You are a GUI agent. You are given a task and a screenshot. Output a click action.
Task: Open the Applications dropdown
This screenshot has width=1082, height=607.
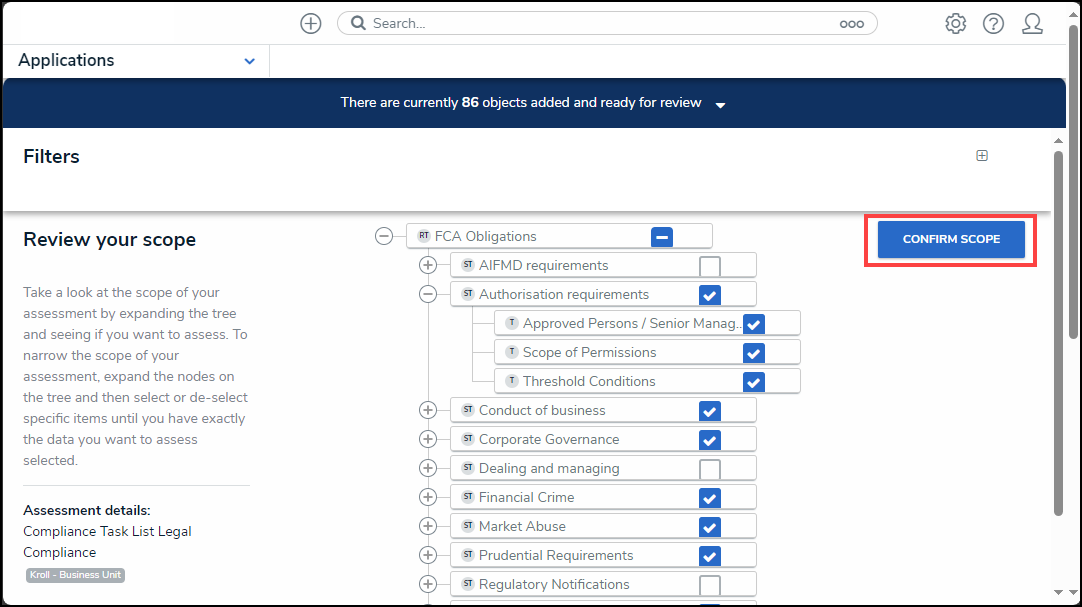pyautogui.click(x=249, y=61)
